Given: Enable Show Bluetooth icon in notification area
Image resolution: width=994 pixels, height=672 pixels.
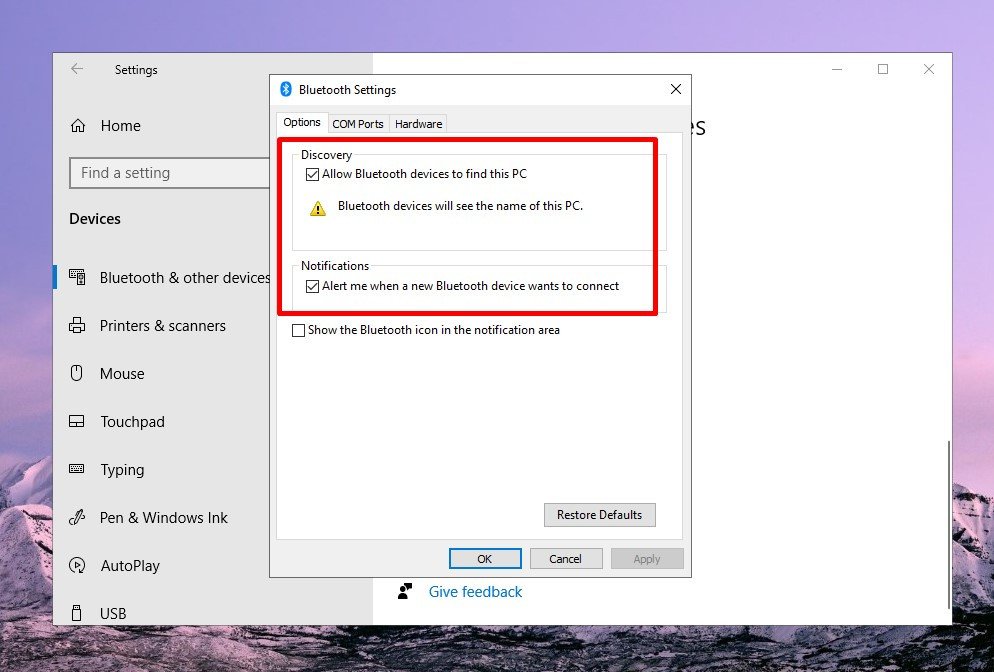Looking at the screenshot, I should coord(298,331).
